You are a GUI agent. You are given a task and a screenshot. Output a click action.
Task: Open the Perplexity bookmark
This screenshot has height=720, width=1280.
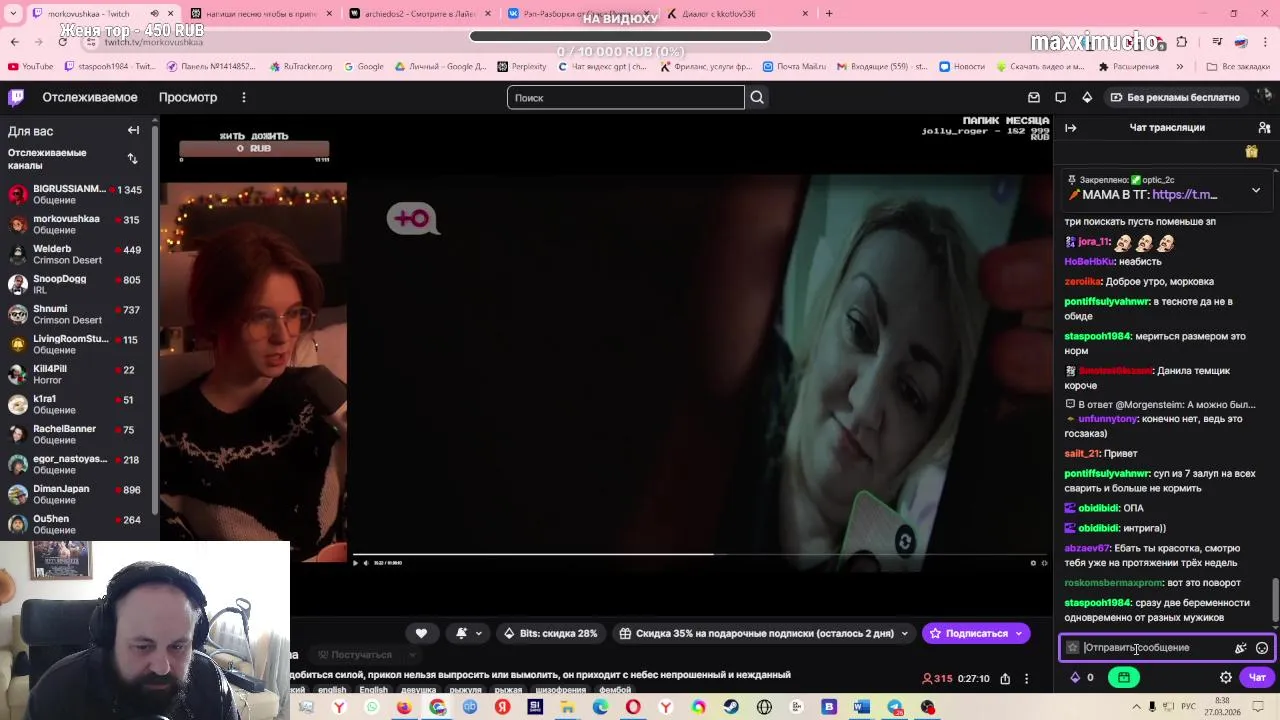521,67
